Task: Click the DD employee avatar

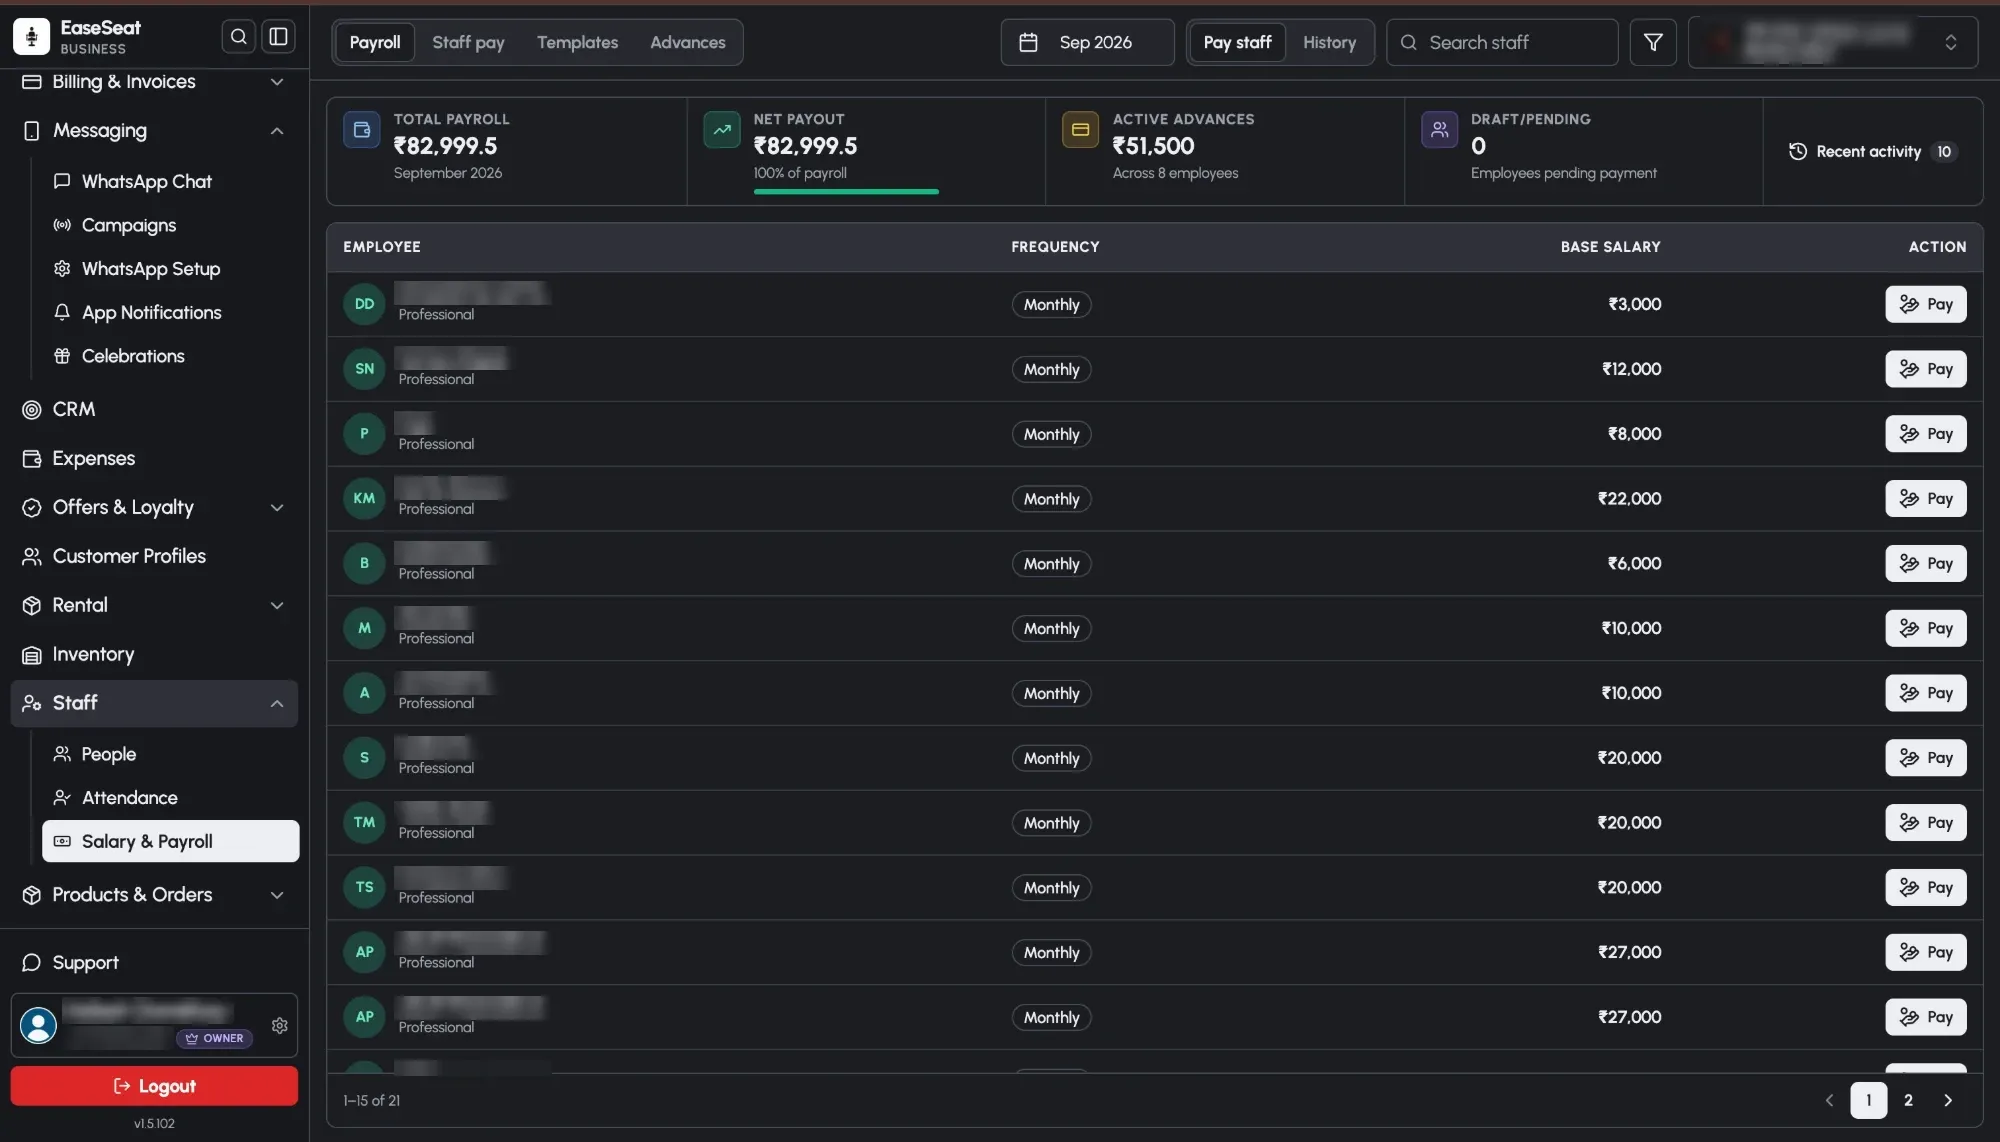Action: point(364,304)
